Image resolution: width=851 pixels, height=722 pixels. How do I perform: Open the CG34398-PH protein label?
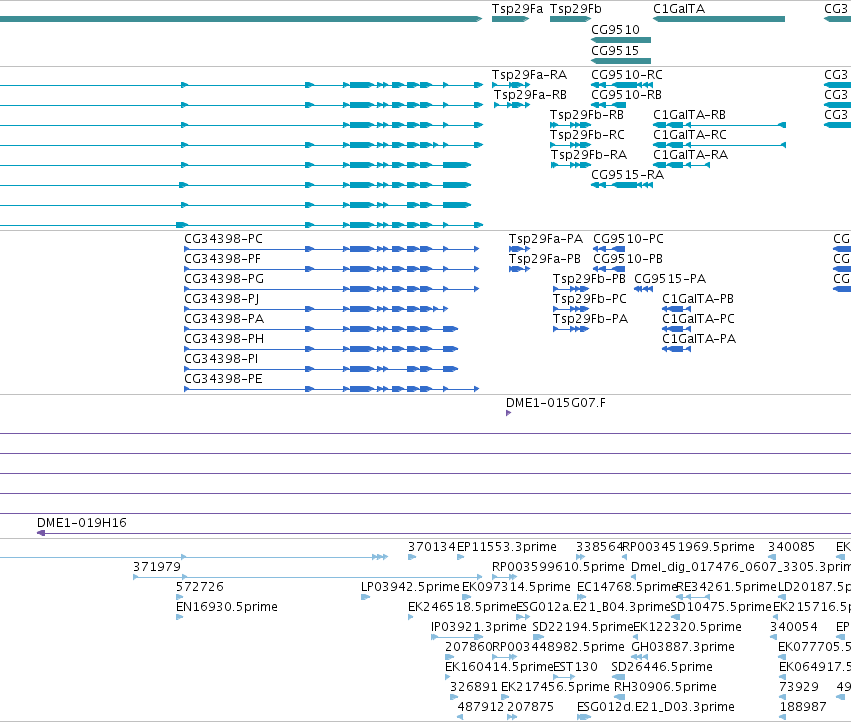point(224,339)
